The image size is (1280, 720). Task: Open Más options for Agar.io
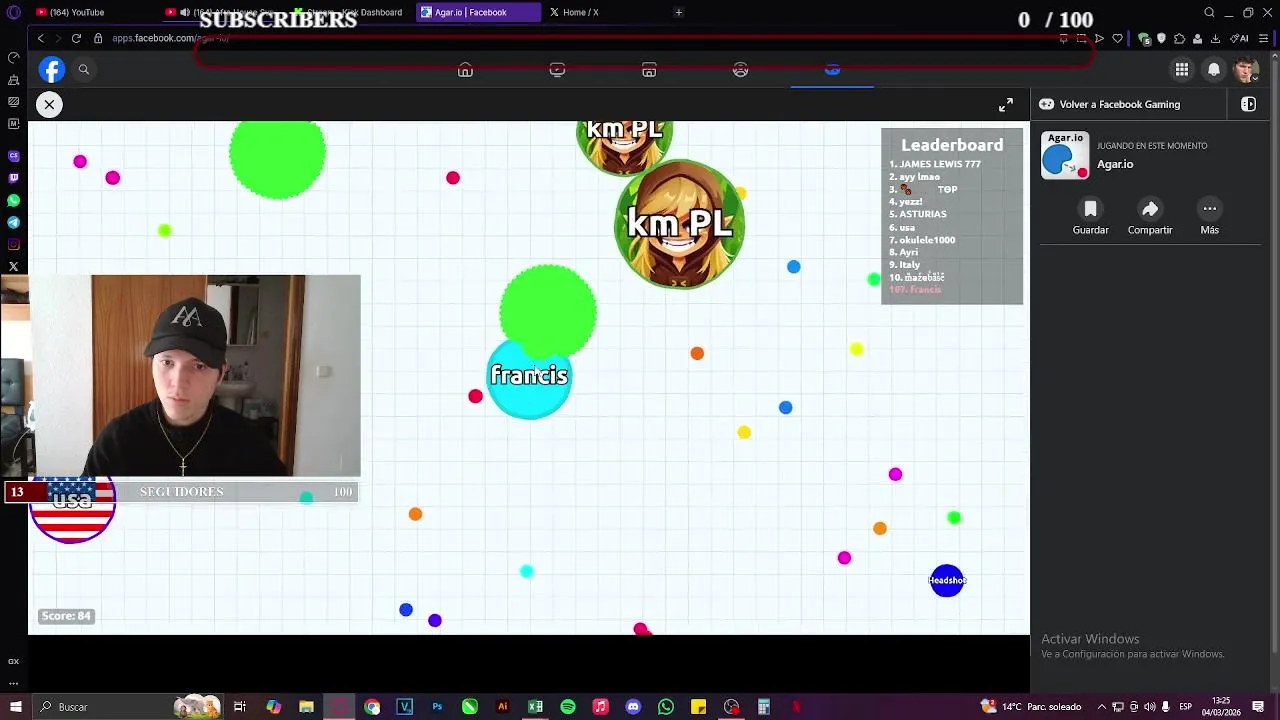pyautogui.click(x=1209, y=217)
